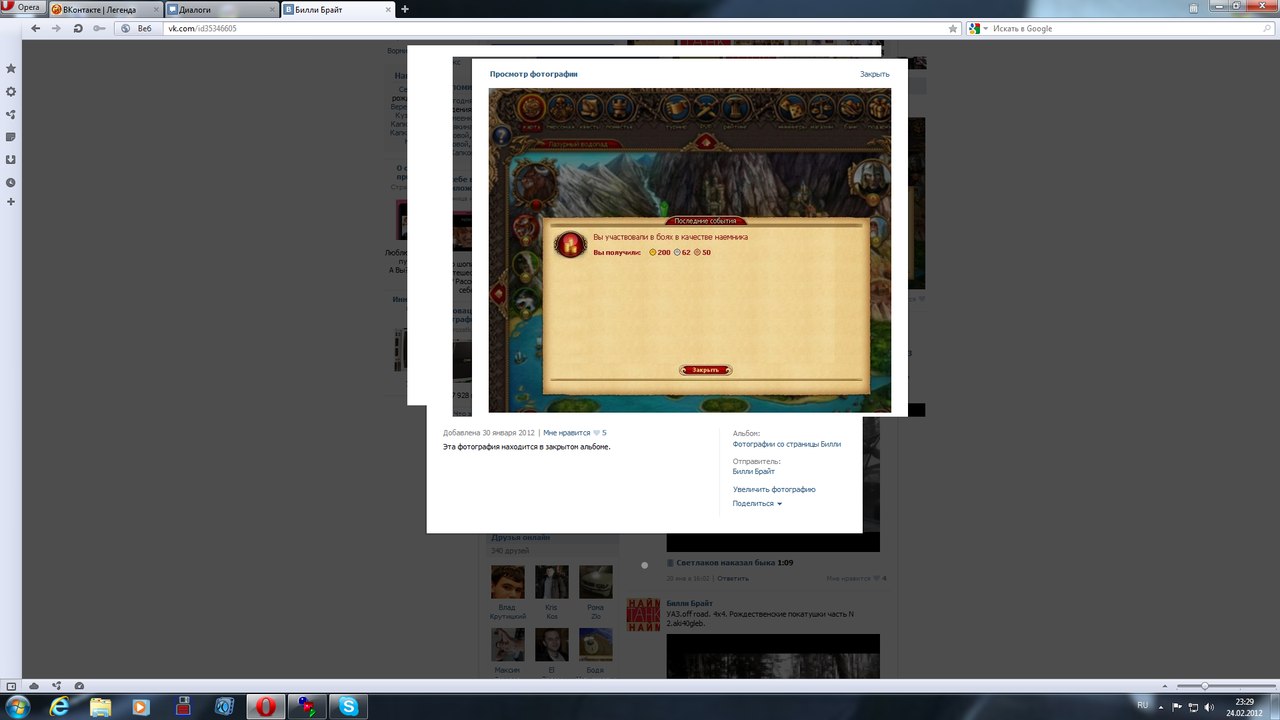
Task: Open Opera Unite panel in sidebar
Action: point(11,114)
